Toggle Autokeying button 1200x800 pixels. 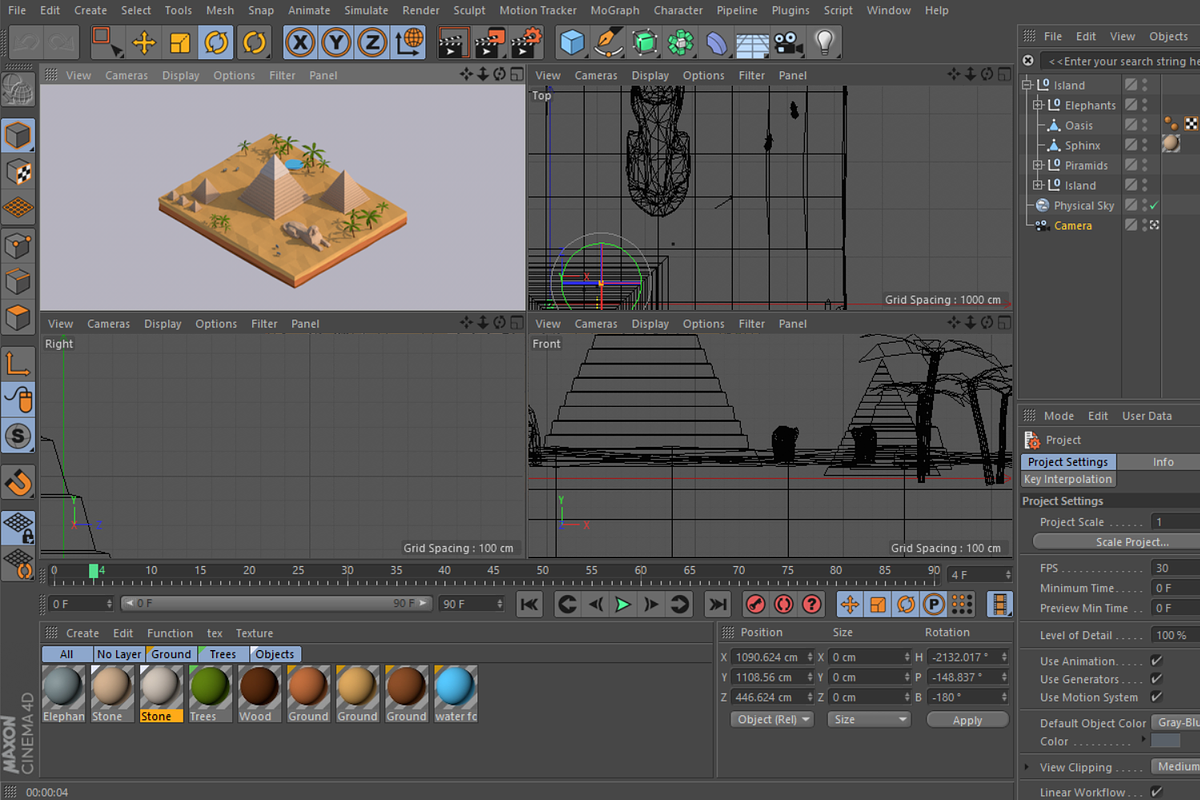[784, 604]
